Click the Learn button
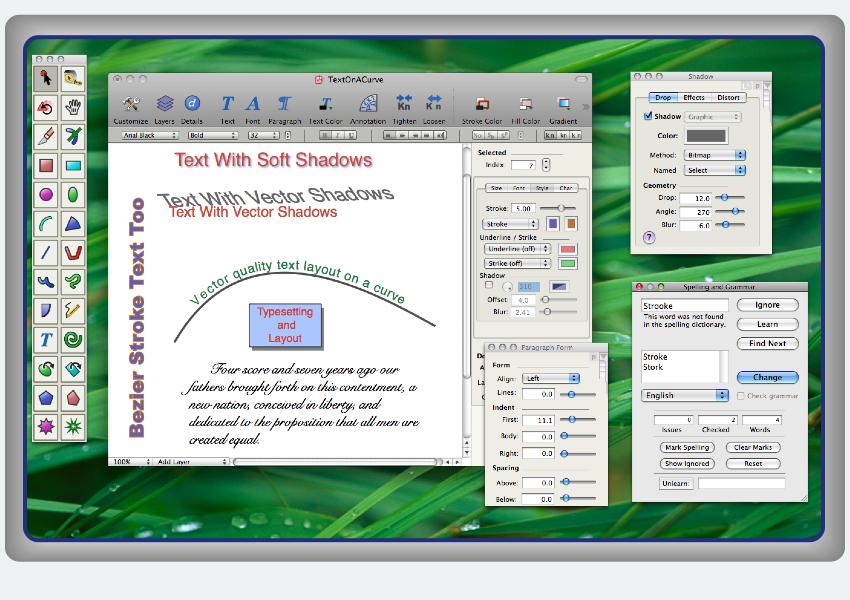 click(x=768, y=324)
